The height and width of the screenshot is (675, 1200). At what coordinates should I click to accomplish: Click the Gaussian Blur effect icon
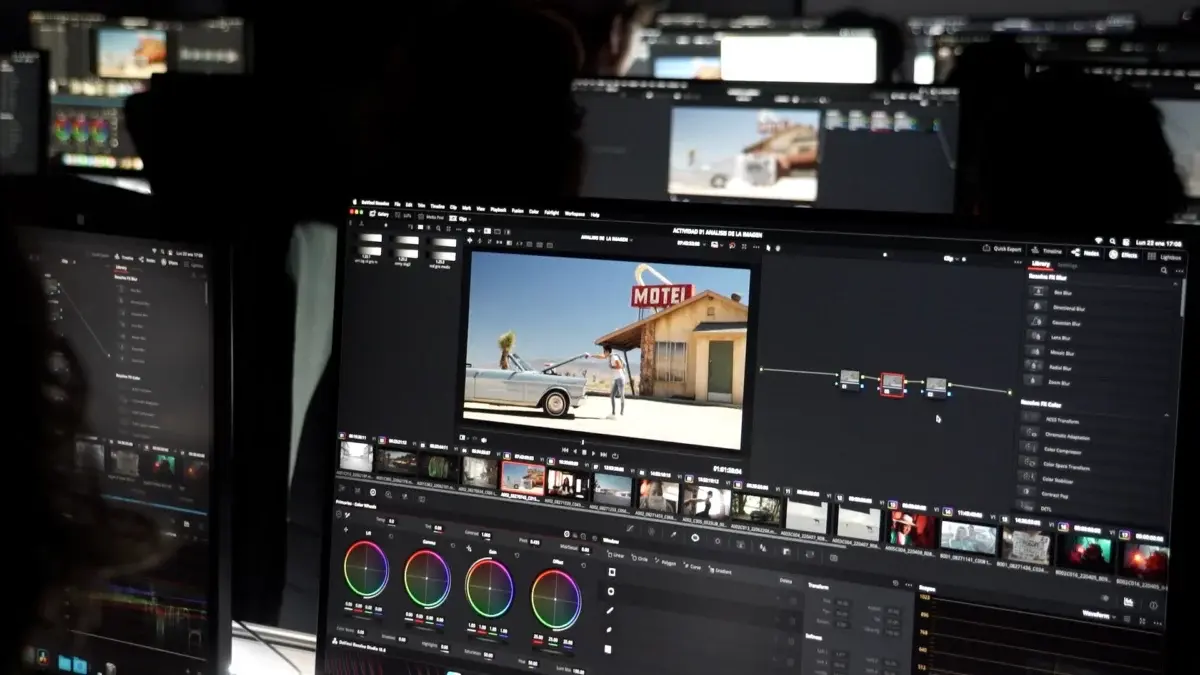pyautogui.click(x=1038, y=321)
